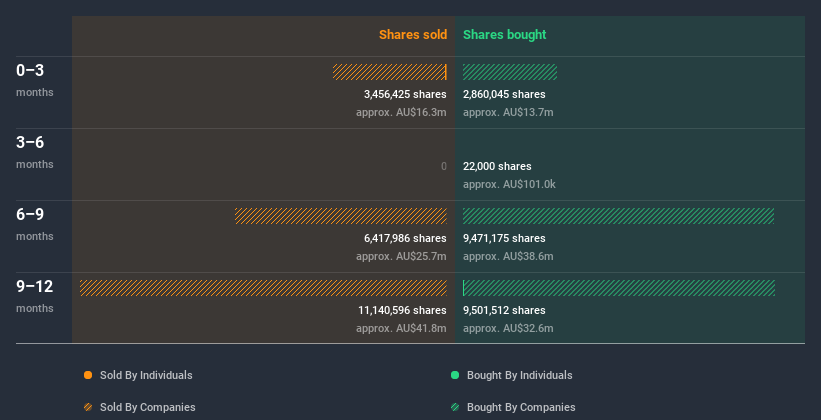Select the Bought By Companies legend label
The image size is (821, 420).
click(521, 407)
